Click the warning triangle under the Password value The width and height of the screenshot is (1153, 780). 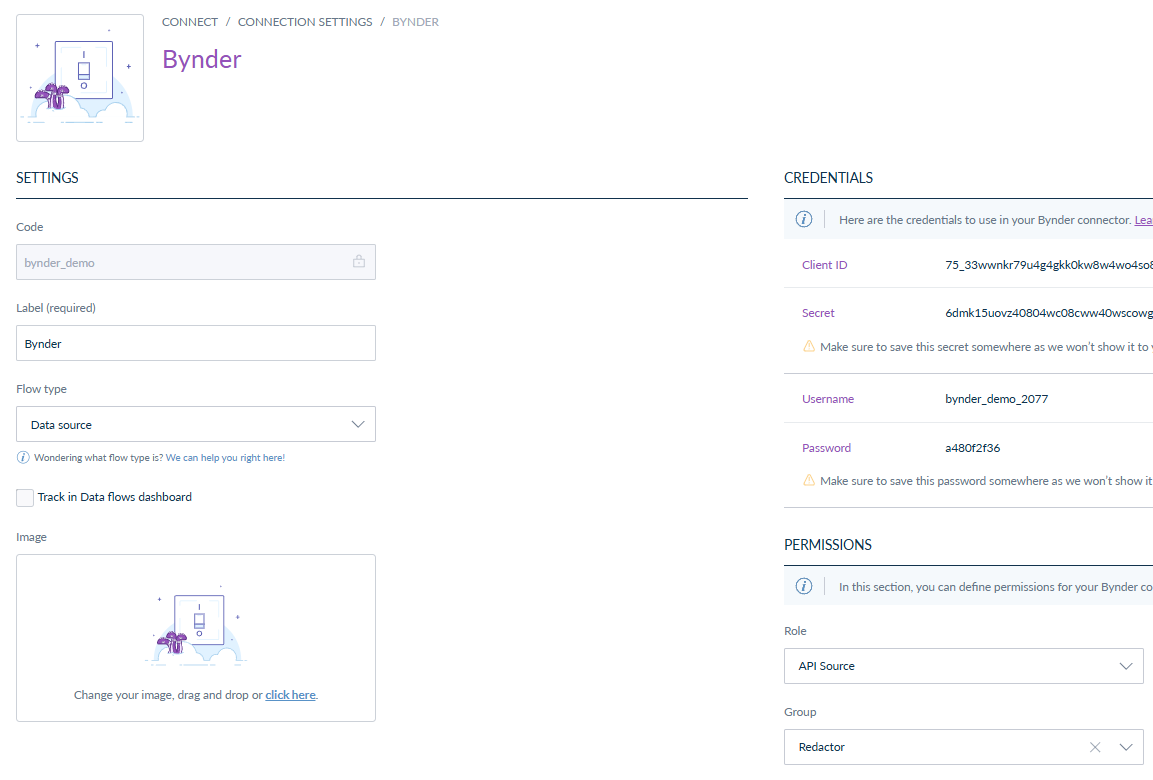(x=808, y=479)
